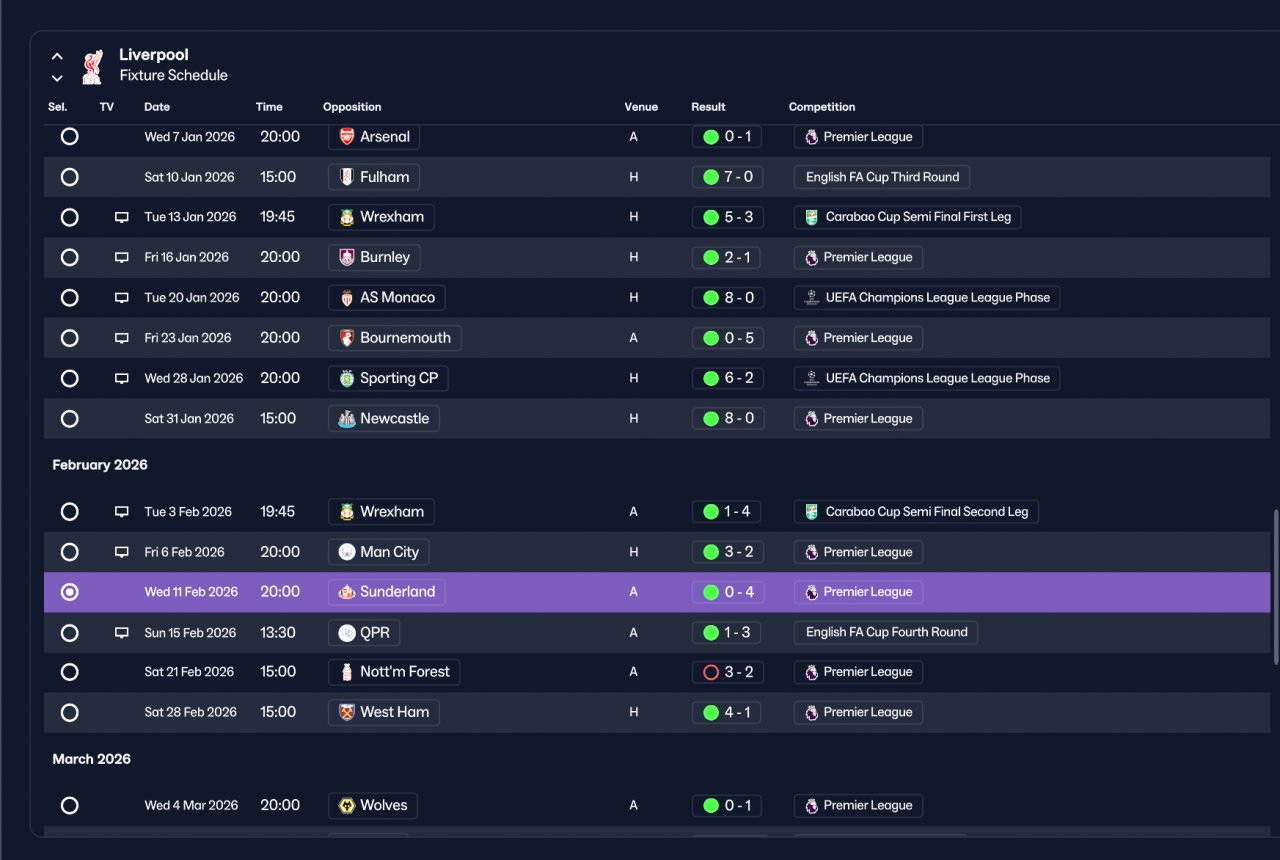The width and height of the screenshot is (1280, 860).
Task: Click the Wolves club badge
Action: tap(347, 806)
